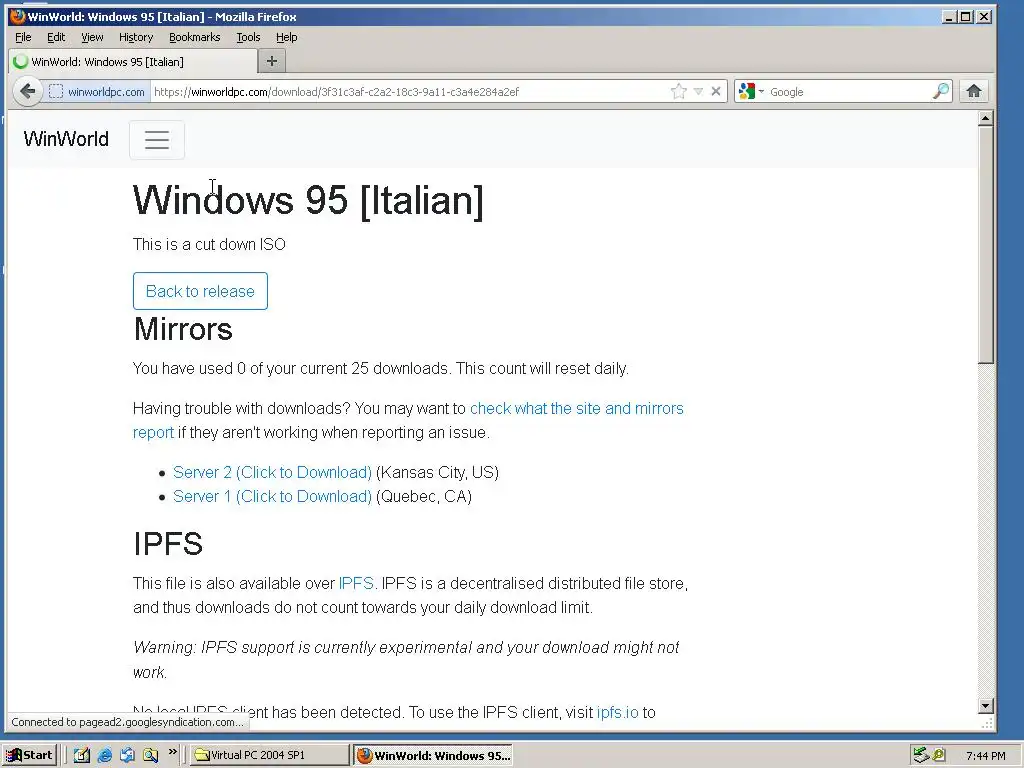This screenshot has height=768, width=1024.
Task: Click the WinWorld site logo link
Action: pyautogui.click(x=66, y=139)
